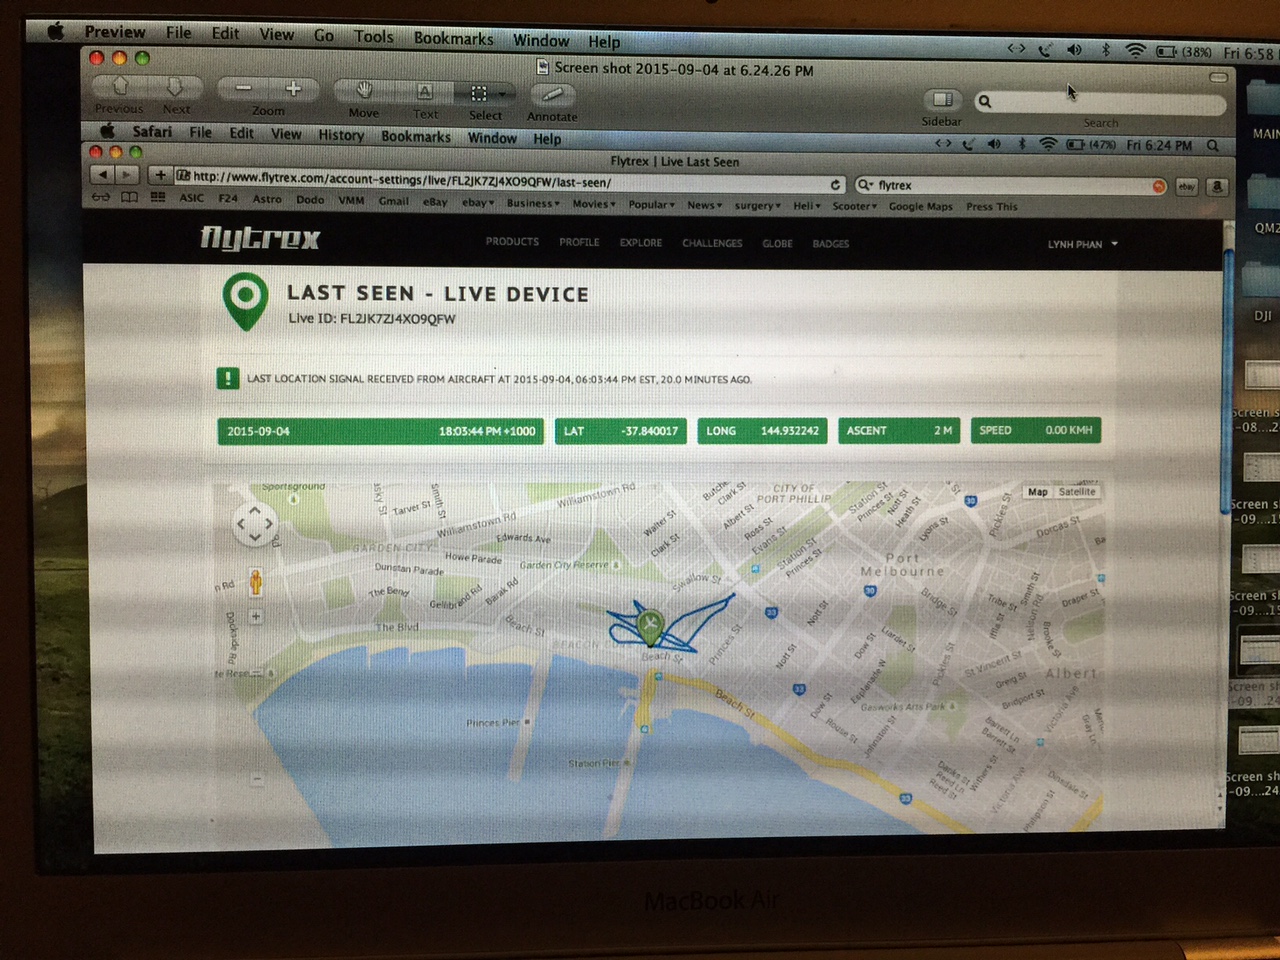Open Safari reading list glasses icon

(x=101, y=197)
